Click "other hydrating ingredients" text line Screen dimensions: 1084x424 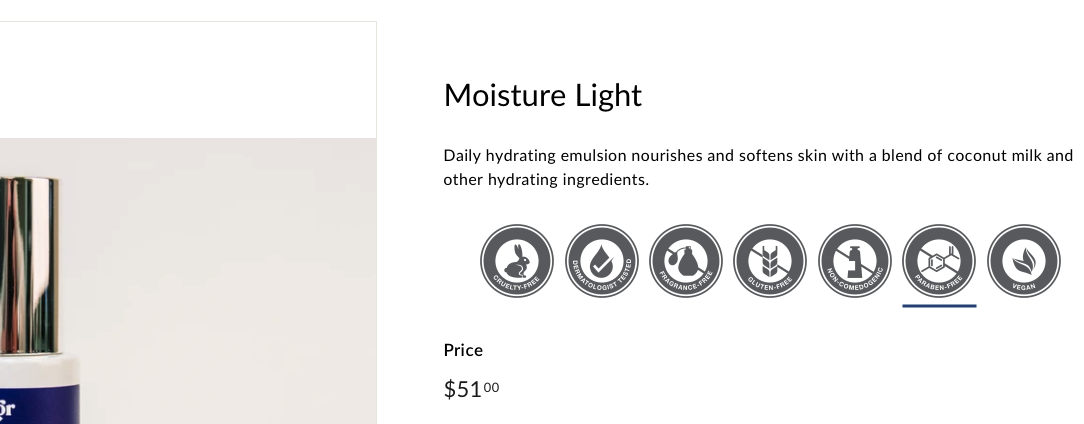pos(546,180)
